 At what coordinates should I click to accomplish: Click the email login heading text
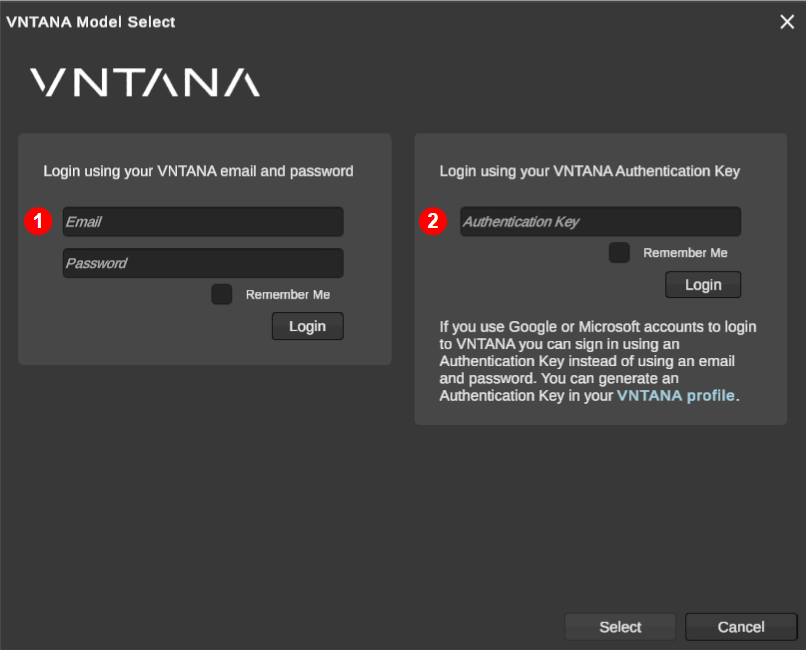197,171
